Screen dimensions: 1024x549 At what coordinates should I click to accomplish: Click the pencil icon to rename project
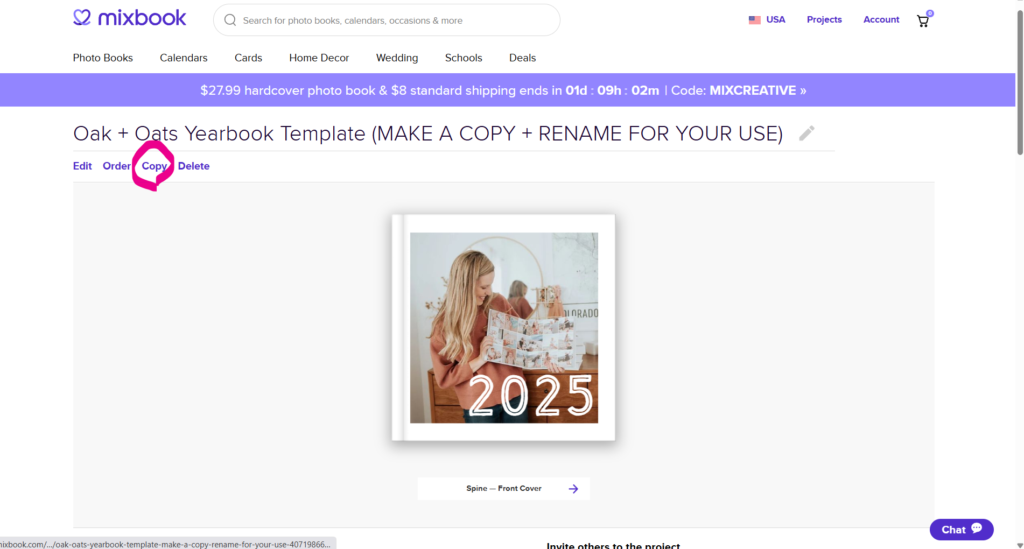click(x=807, y=133)
